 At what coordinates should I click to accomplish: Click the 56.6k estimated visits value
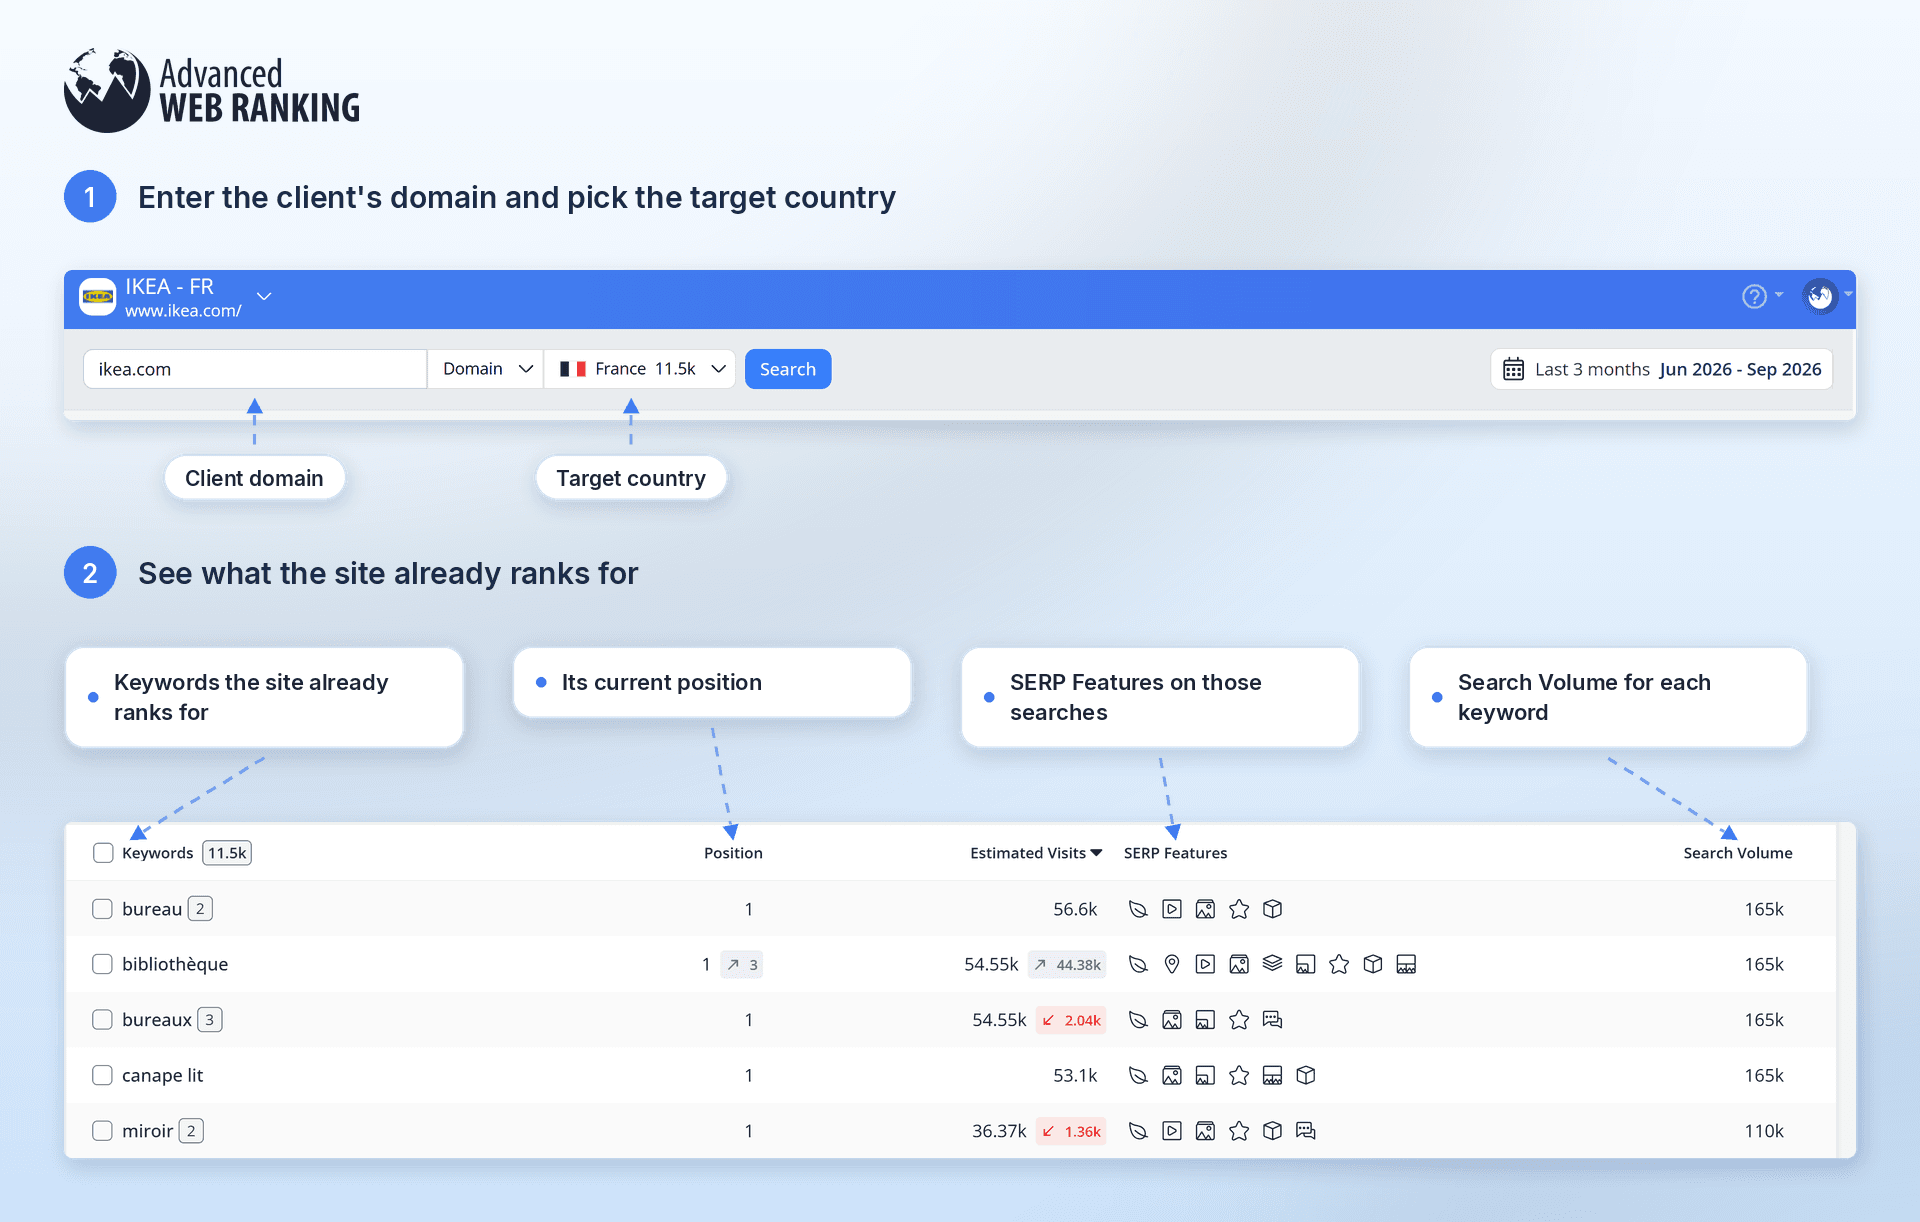(x=1075, y=909)
